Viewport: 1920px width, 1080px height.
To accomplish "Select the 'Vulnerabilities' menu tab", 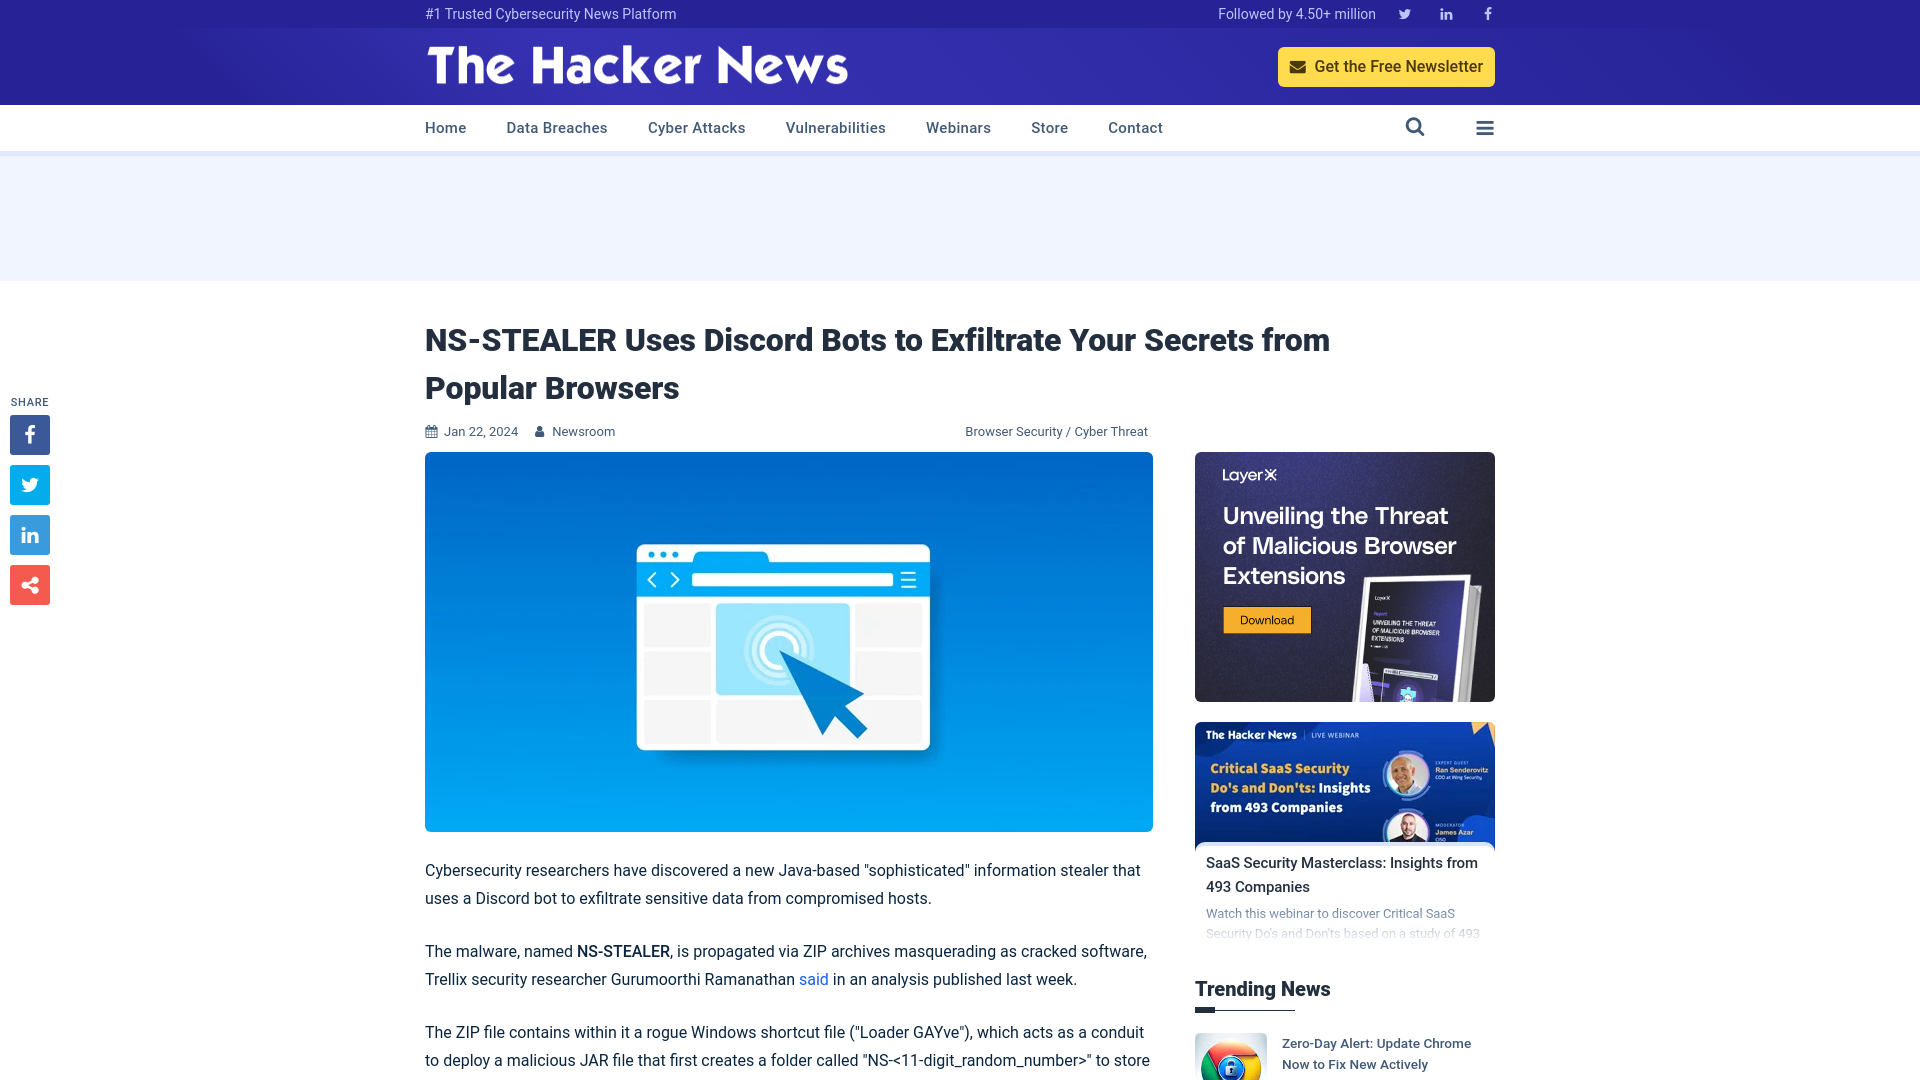I will click(x=835, y=127).
